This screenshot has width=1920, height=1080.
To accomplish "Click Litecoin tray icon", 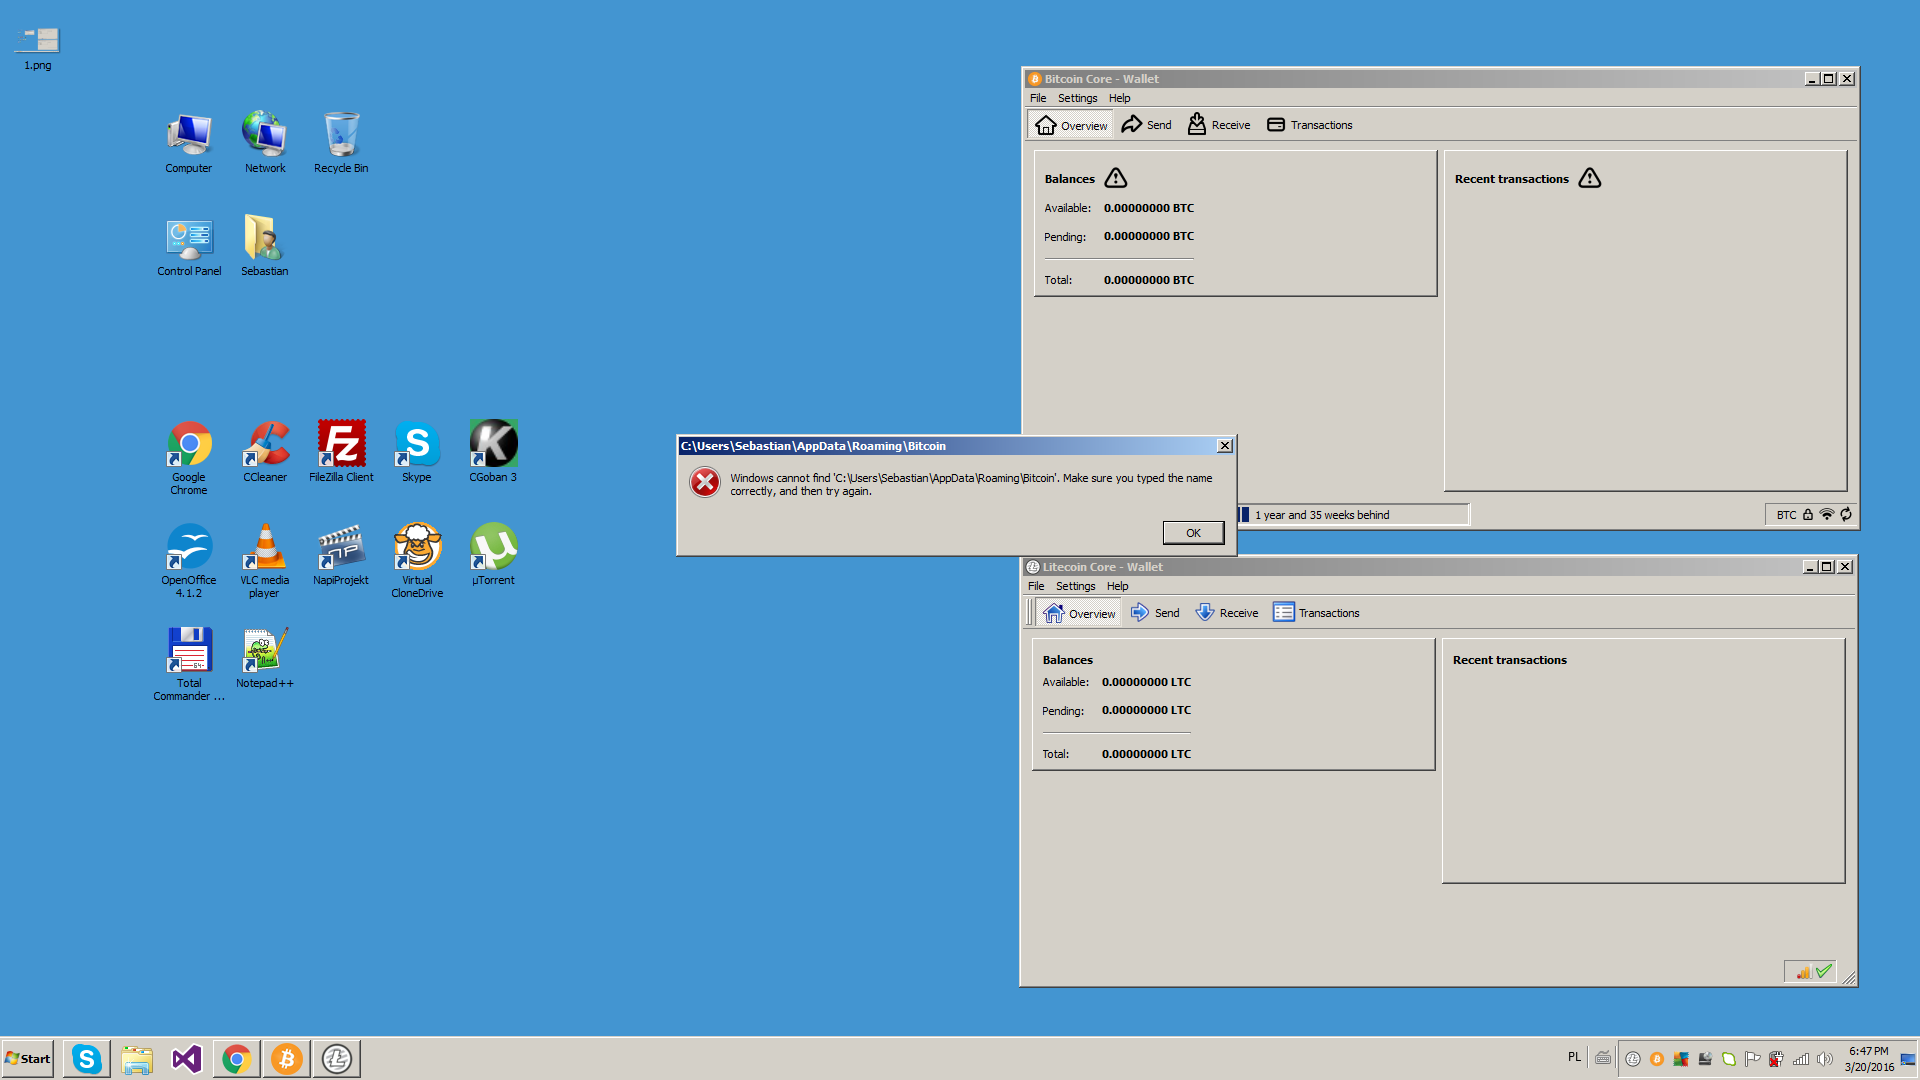I will (x=1633, y=1059).
